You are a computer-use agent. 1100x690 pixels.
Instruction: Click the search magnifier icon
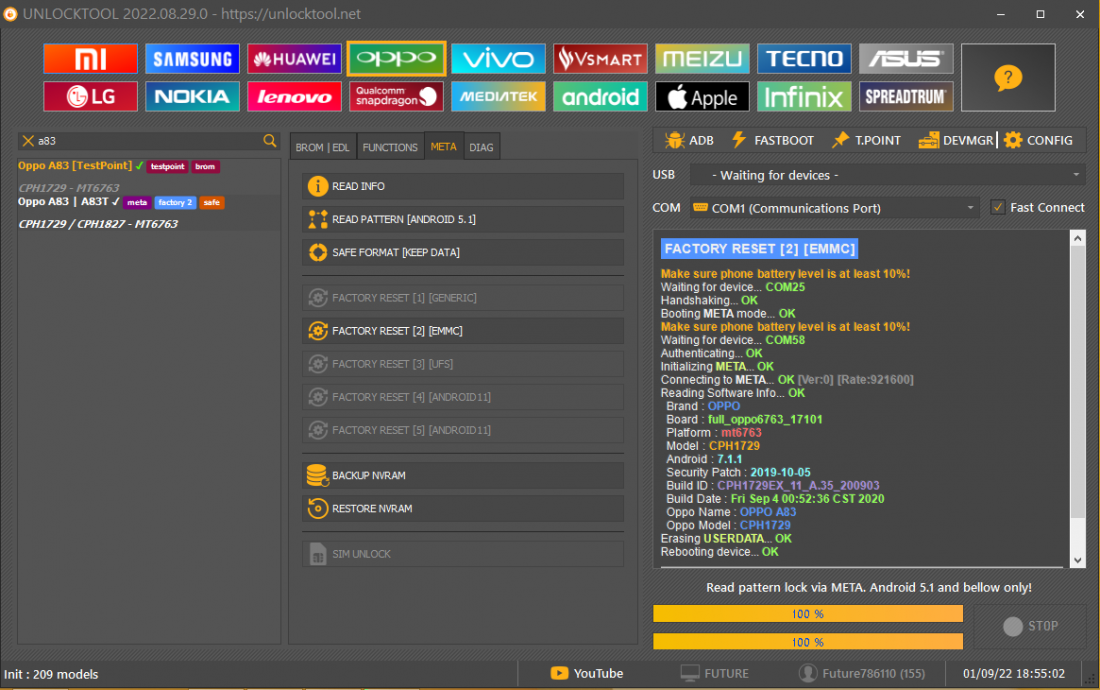[x=269, y=141]
